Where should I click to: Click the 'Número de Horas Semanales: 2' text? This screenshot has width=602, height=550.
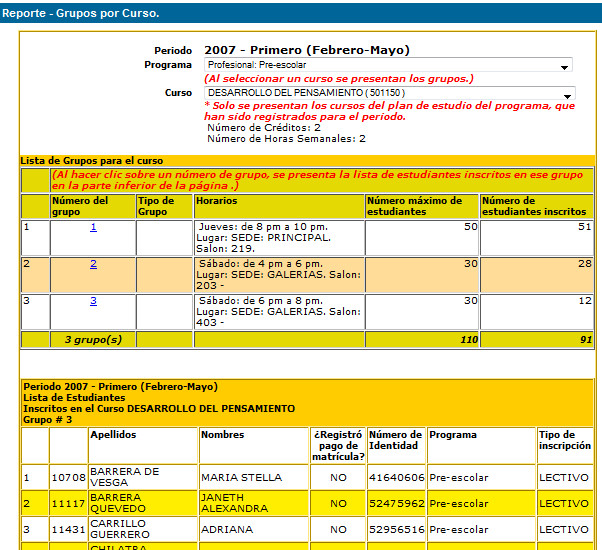click(x=286, y=139)
